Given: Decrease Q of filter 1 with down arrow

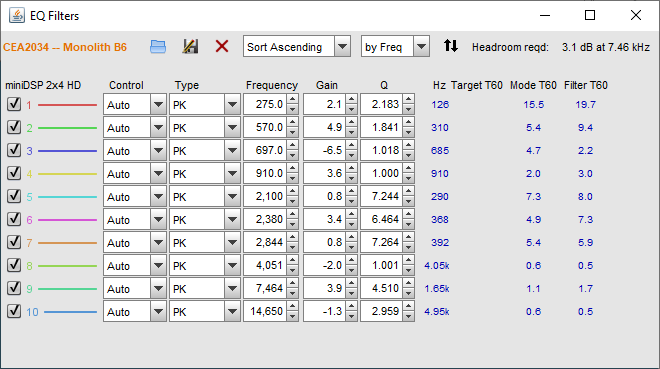Looking at the screenshot, I should coord(408,109).
